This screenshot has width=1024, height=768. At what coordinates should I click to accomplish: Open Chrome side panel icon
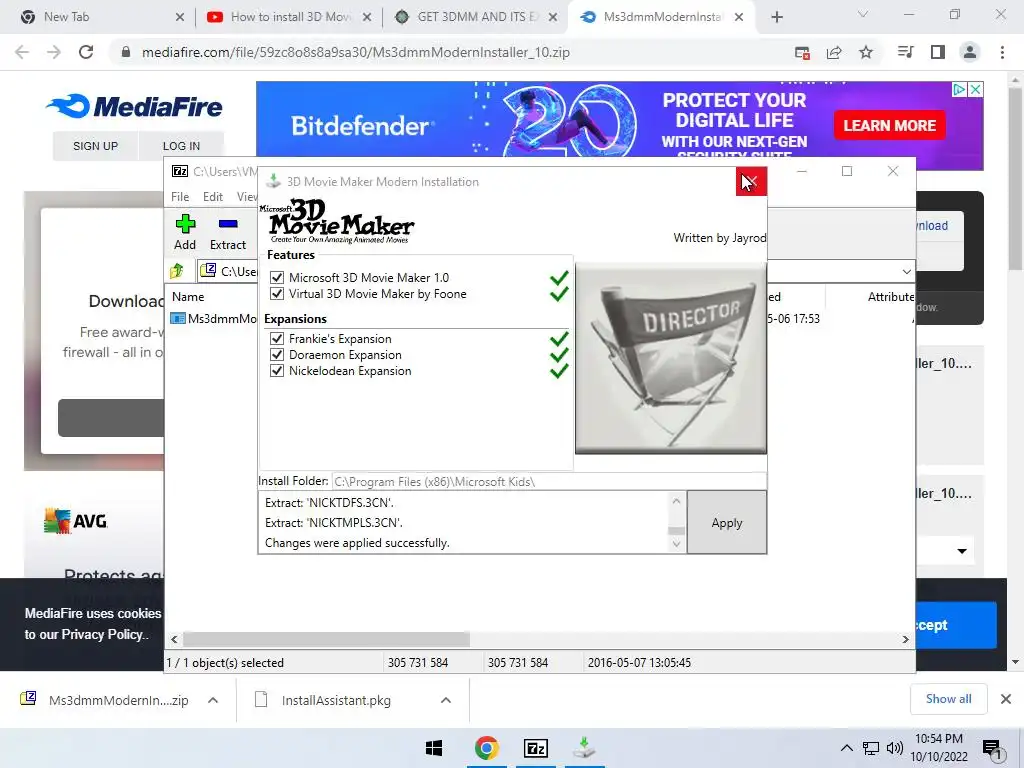pyautogui.click(x=938, y=52)
